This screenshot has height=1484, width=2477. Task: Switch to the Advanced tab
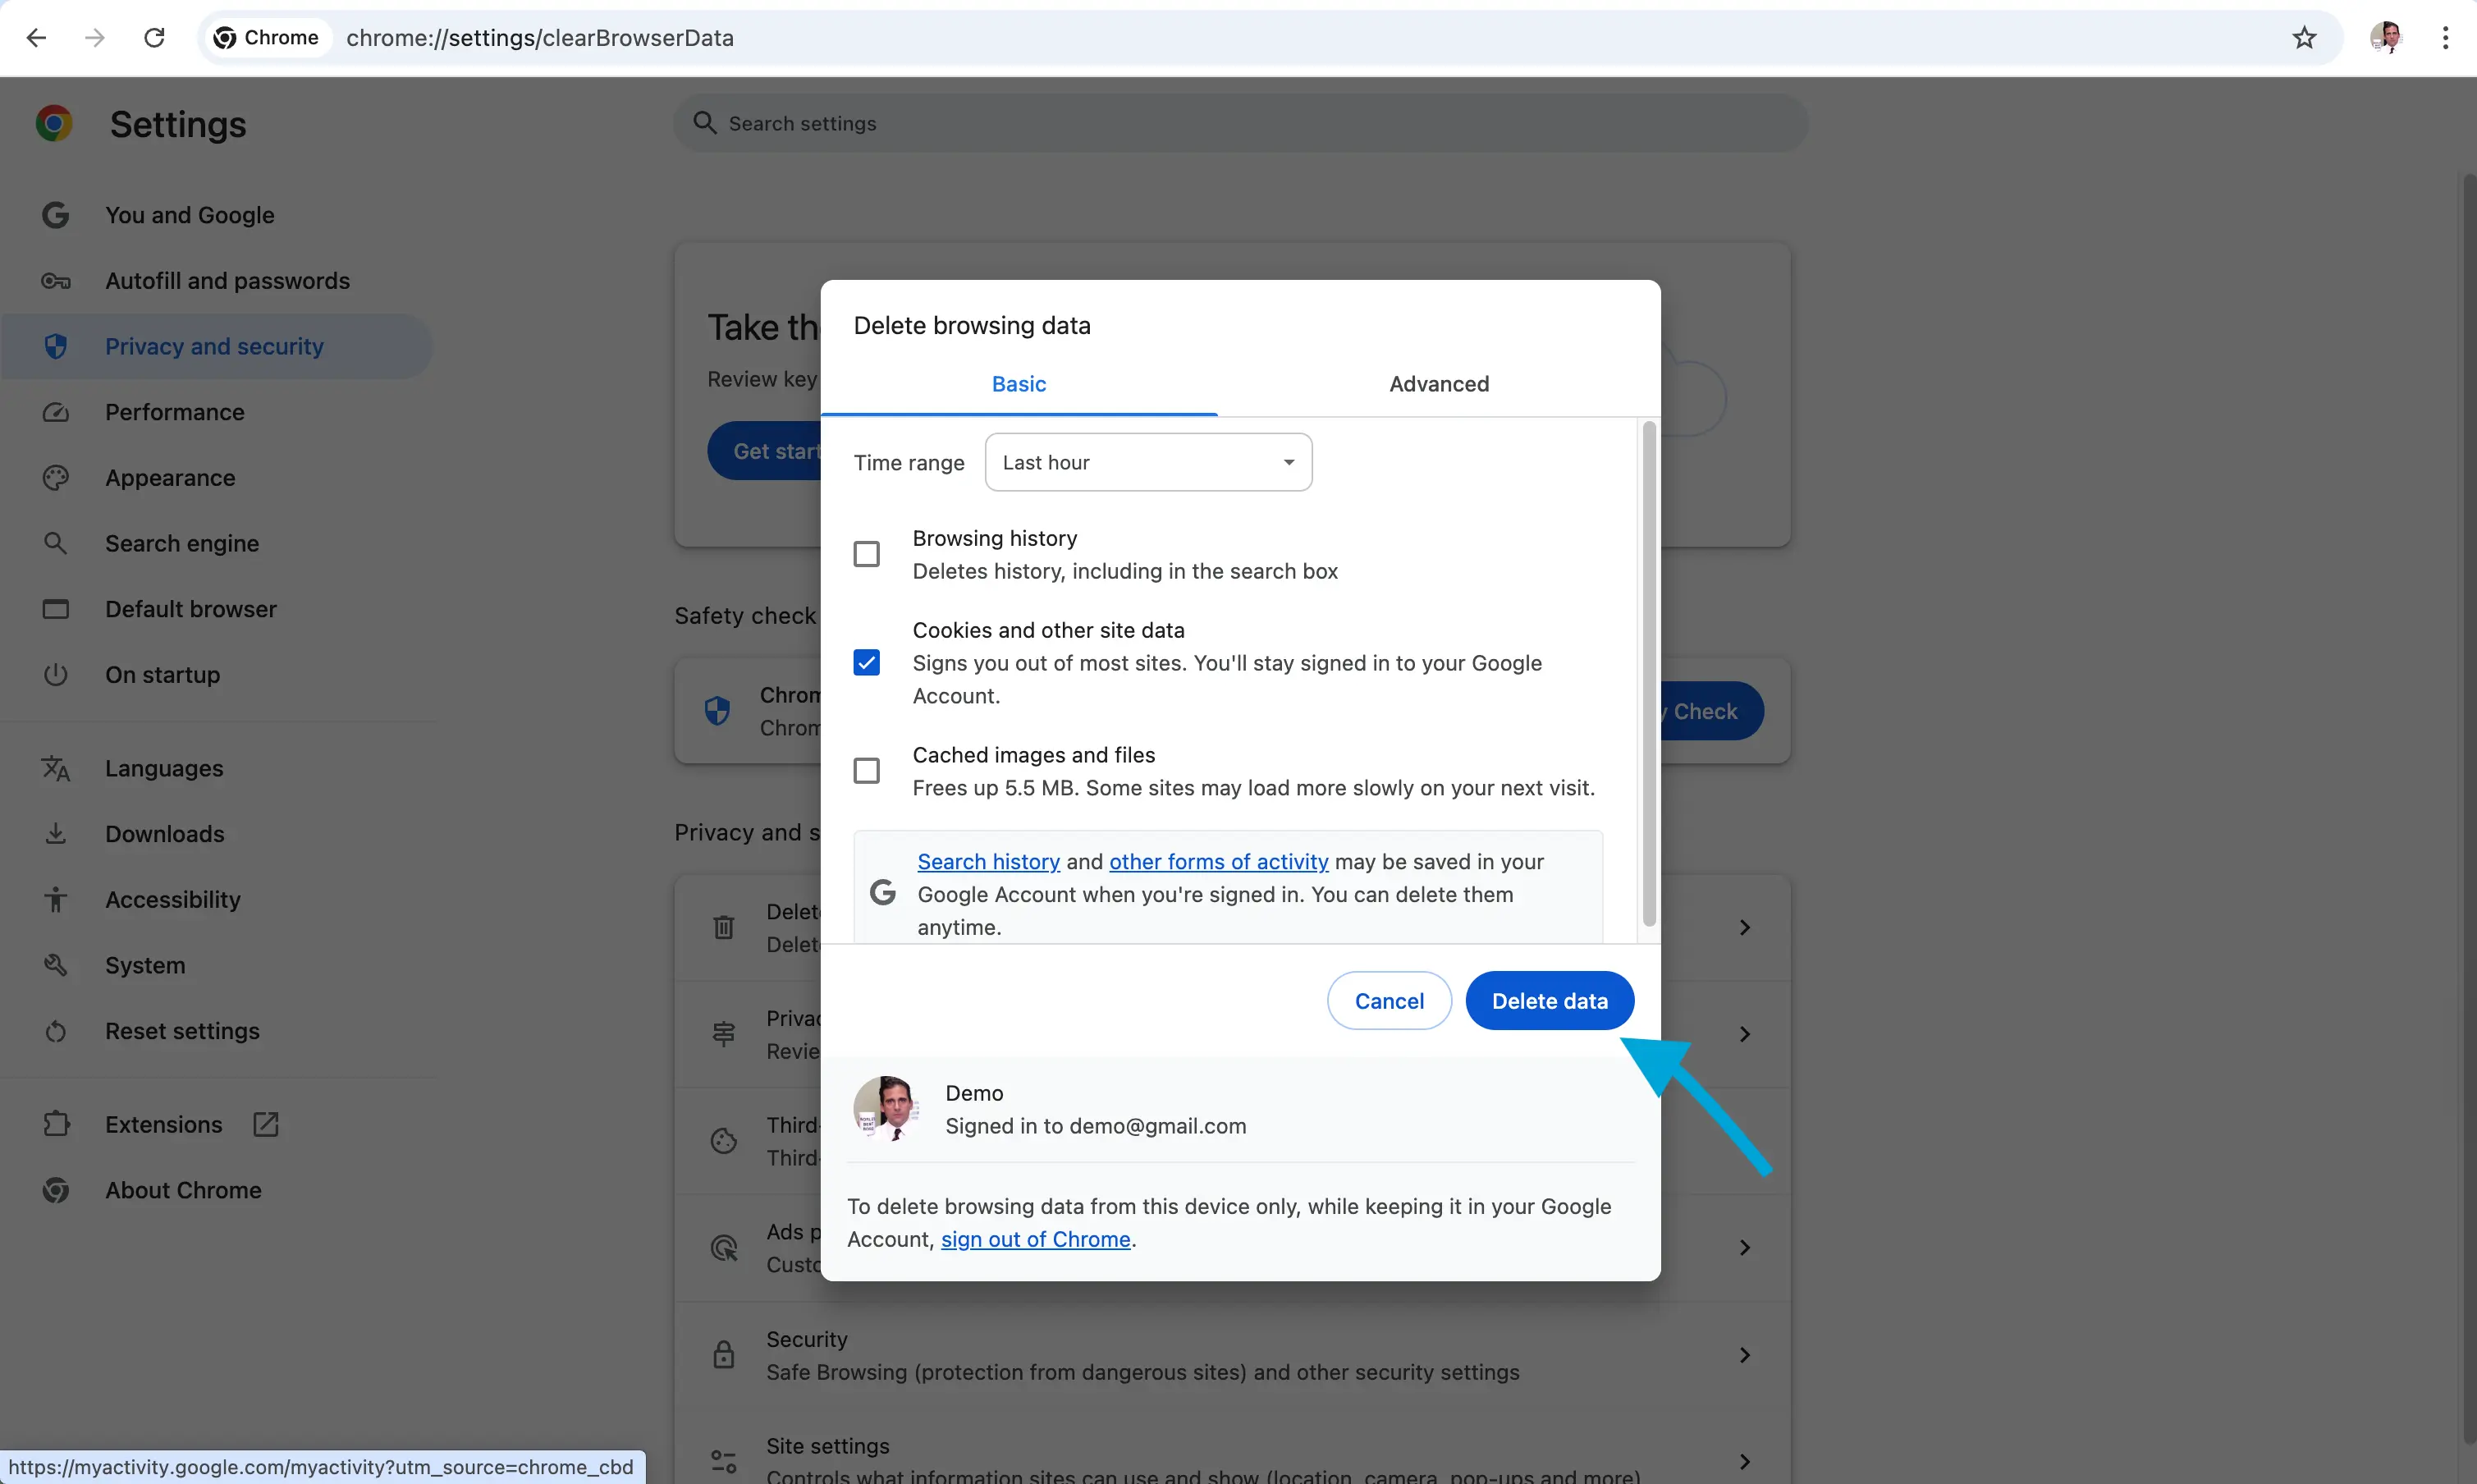[1439, 384]
